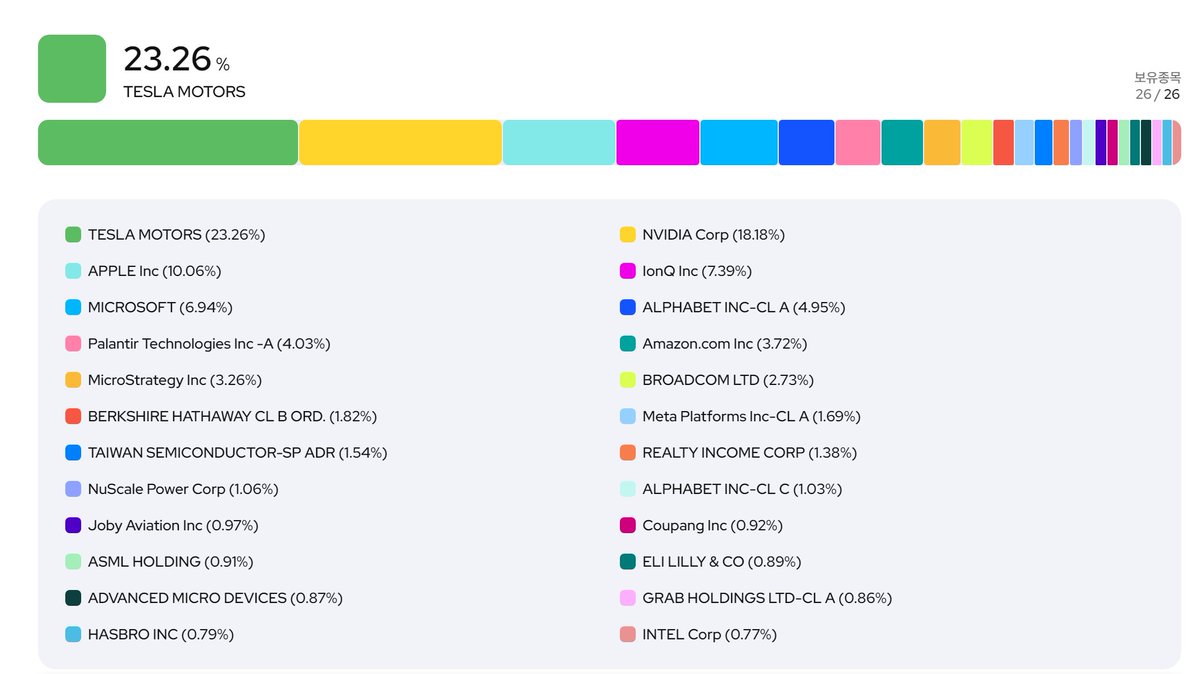Click the orange legend square next to MicroStrategy

73,380
